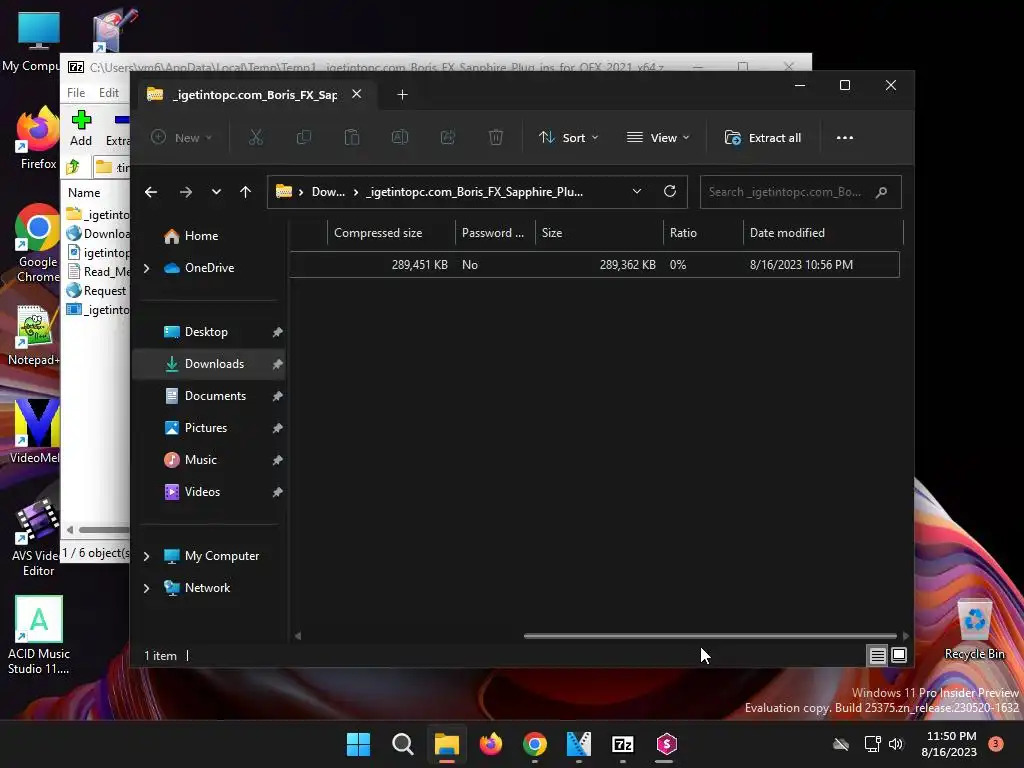Switch to details view icon in status bar
Image resolution: width=1024 pixels, height=768 pixels.
pyautogui.click(x=878, y=655)
